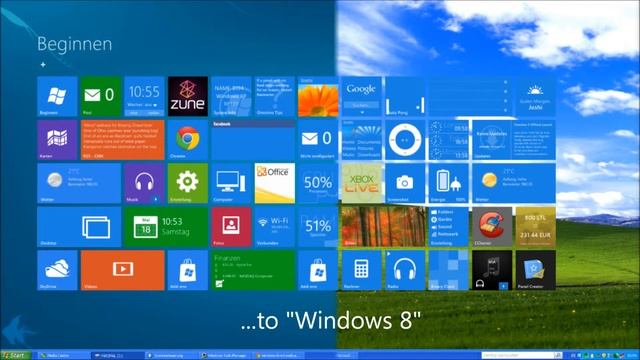Open the store Add-ons tile beside Rechner
Screen dimensions: 640x360
coord(318,270)
